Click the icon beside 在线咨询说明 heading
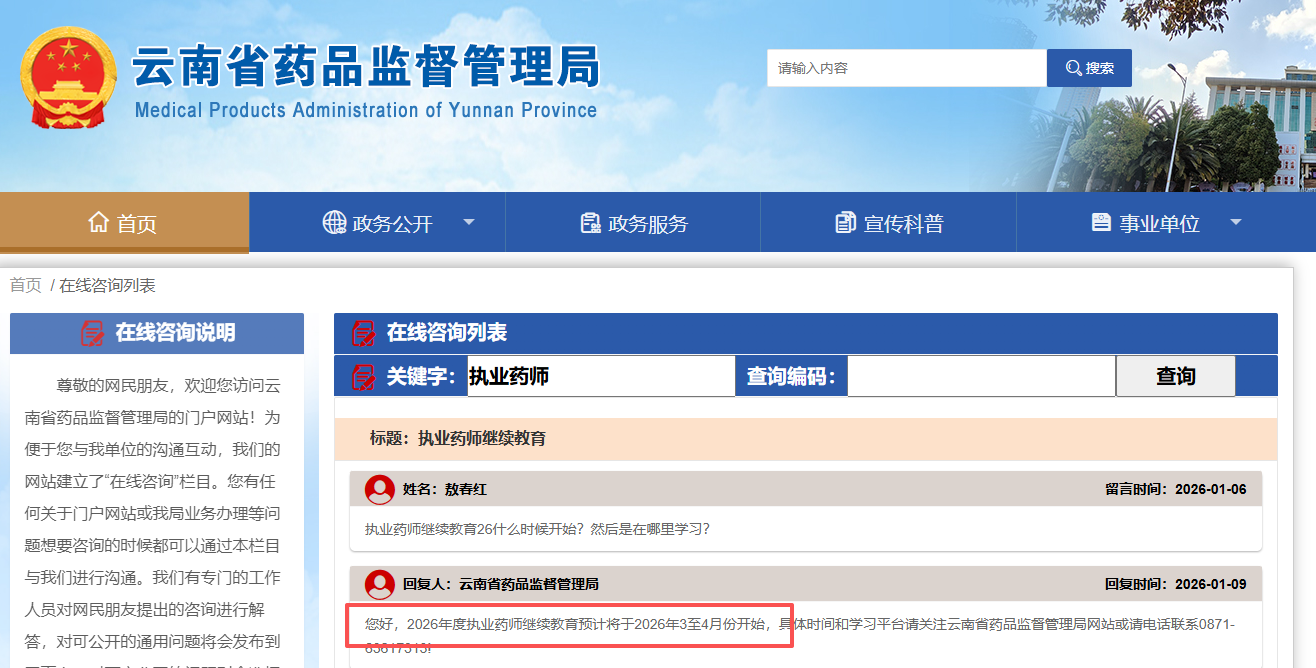 92,333
